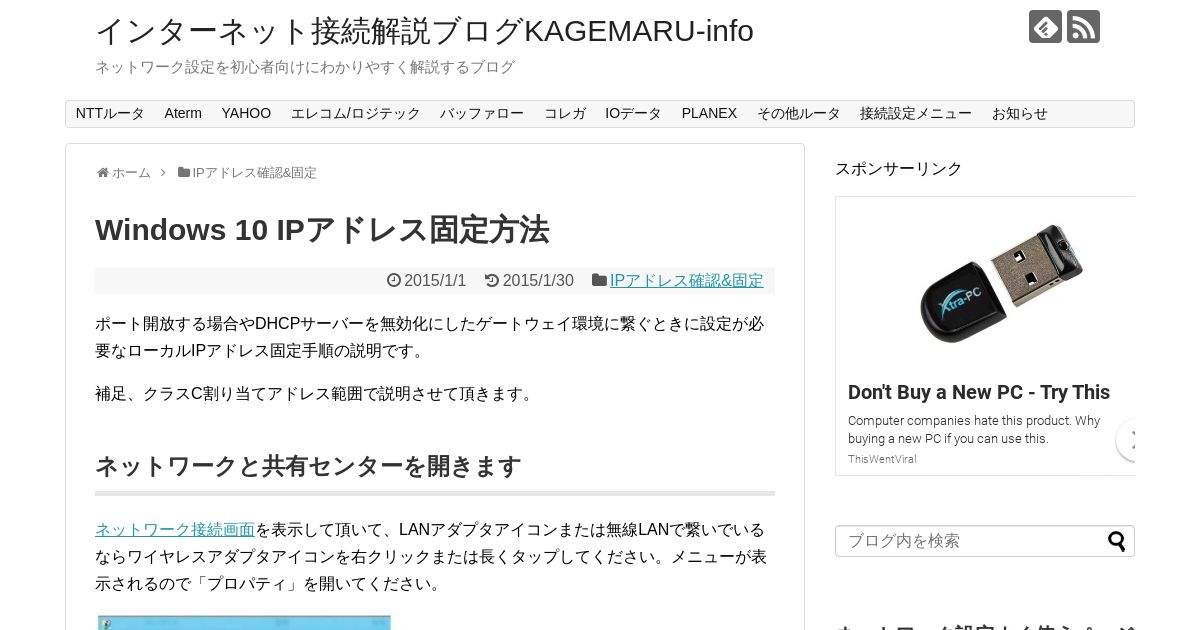Open the Feedly subscribe icon

pos(1045,27)
